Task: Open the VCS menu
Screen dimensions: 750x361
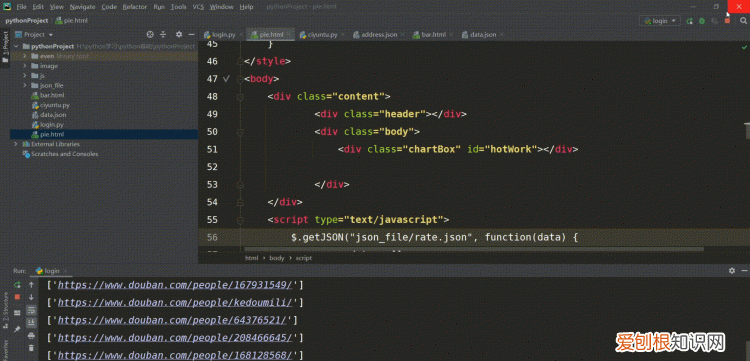Action: (x=198, y=7)
